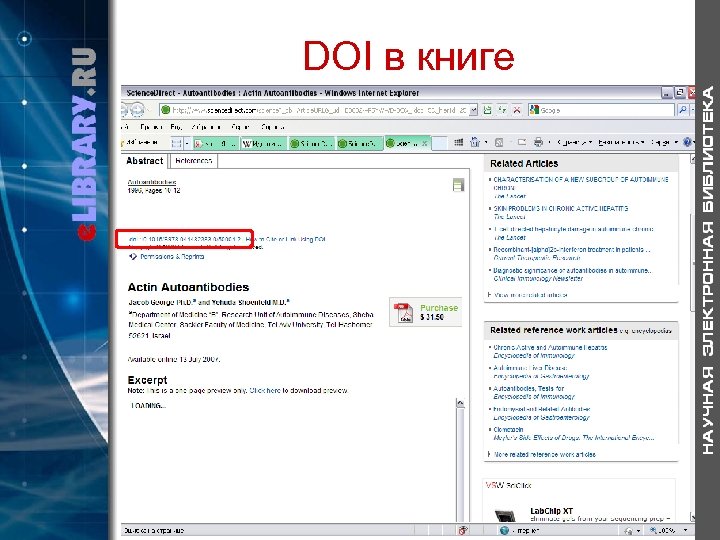The image size is (720, 540).
Task: Click the page vertical scrollbar up arrow
Action: (x=692, y=160)
